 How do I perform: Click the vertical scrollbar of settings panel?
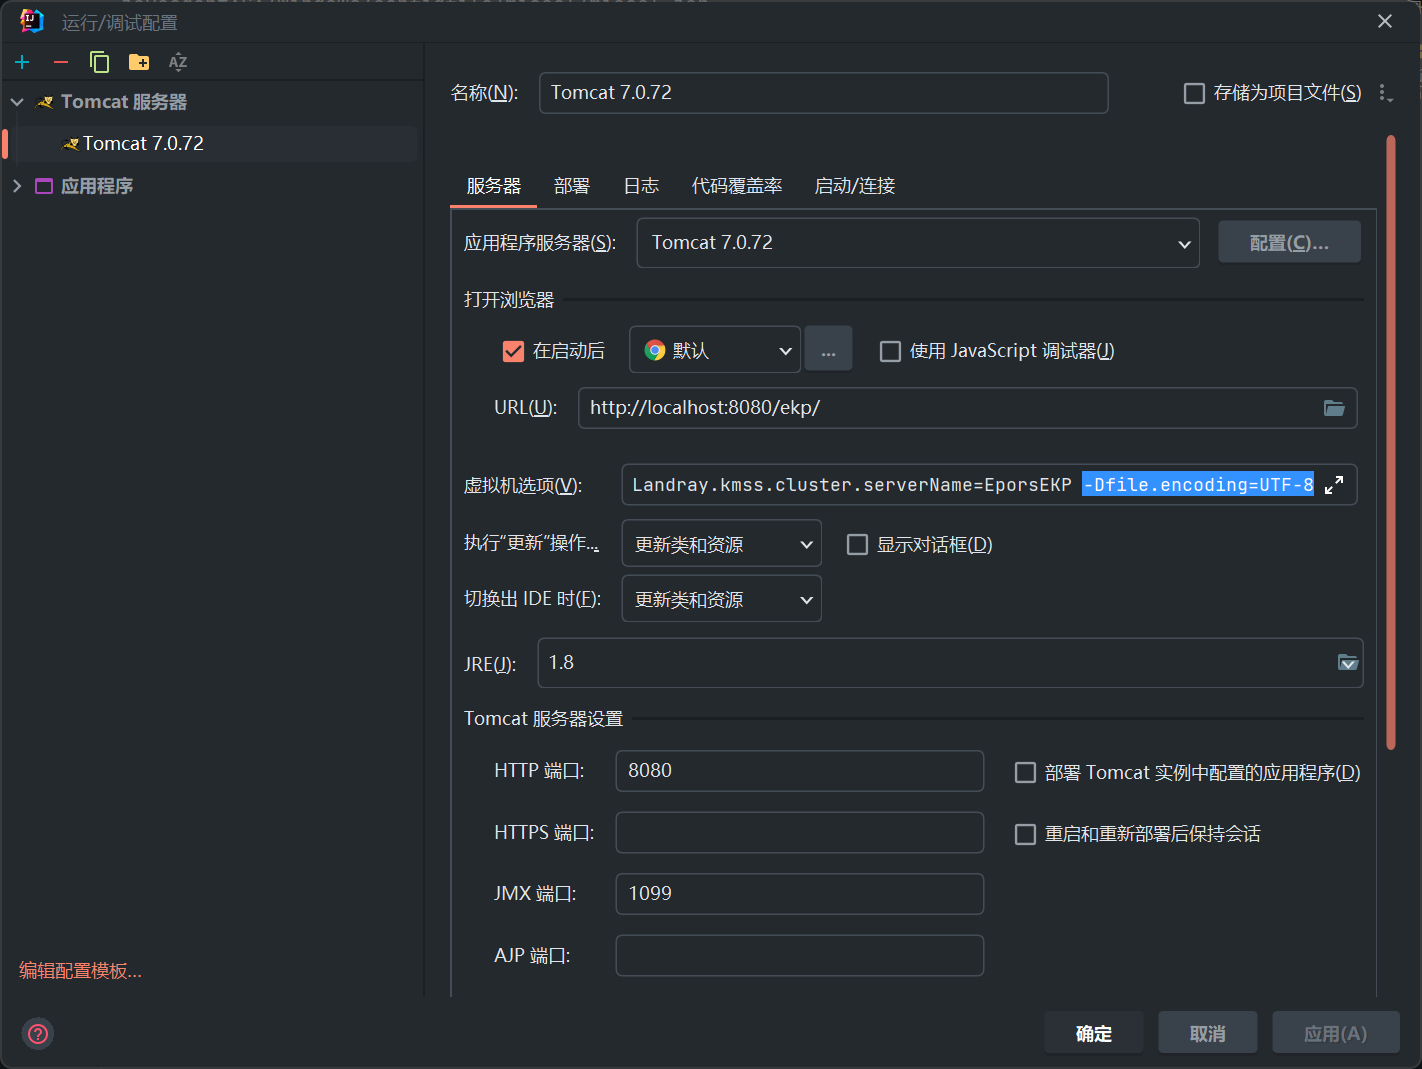tap(1391, 442)
